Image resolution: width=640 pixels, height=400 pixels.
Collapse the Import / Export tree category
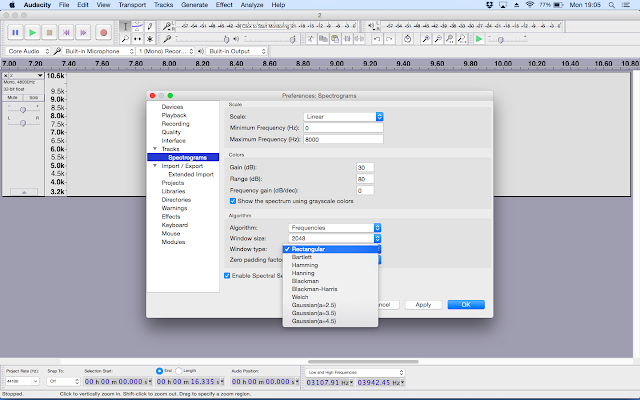click(x=155, y=166)
